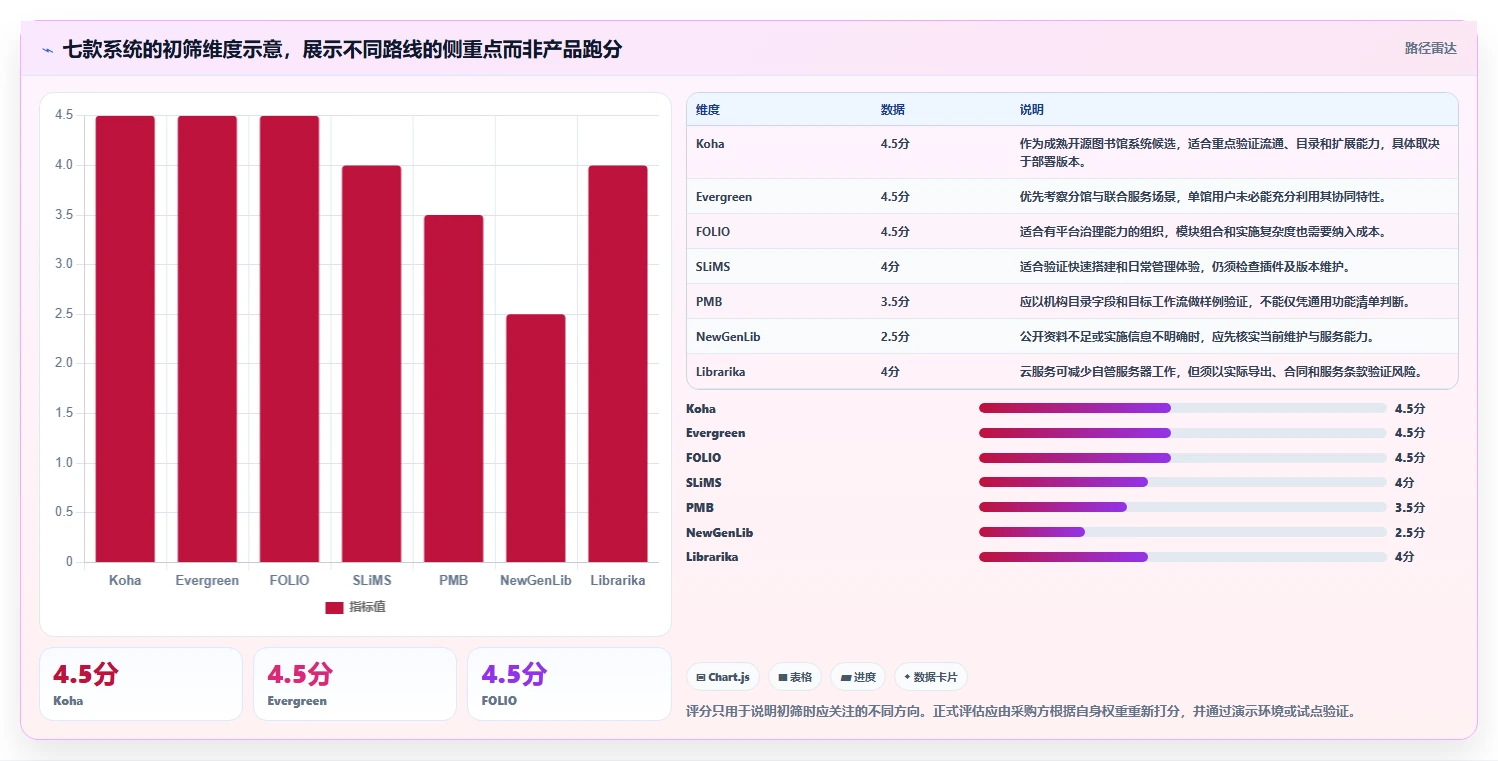This screenshot has height=761, width=1498.
Task: Select the FOLIO table row name
Action: [x=713, y=232]
